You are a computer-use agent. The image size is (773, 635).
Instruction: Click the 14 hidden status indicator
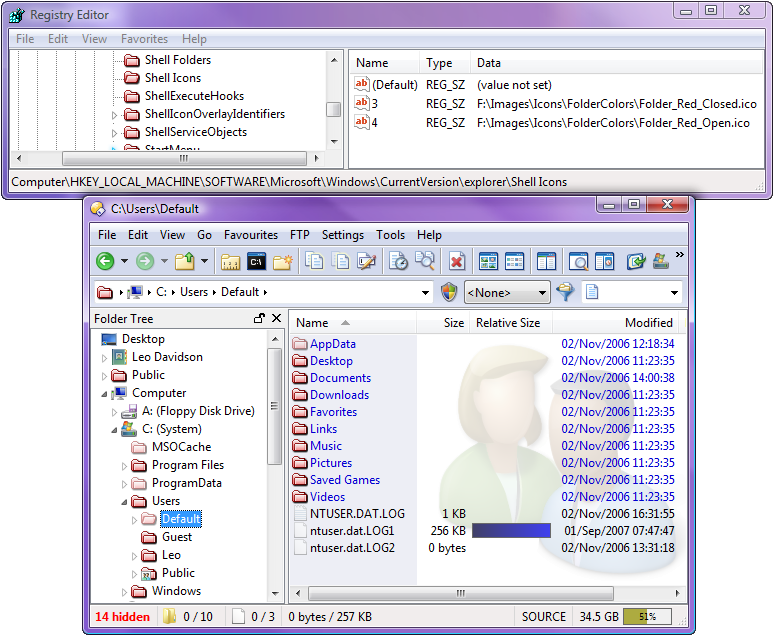122,617
